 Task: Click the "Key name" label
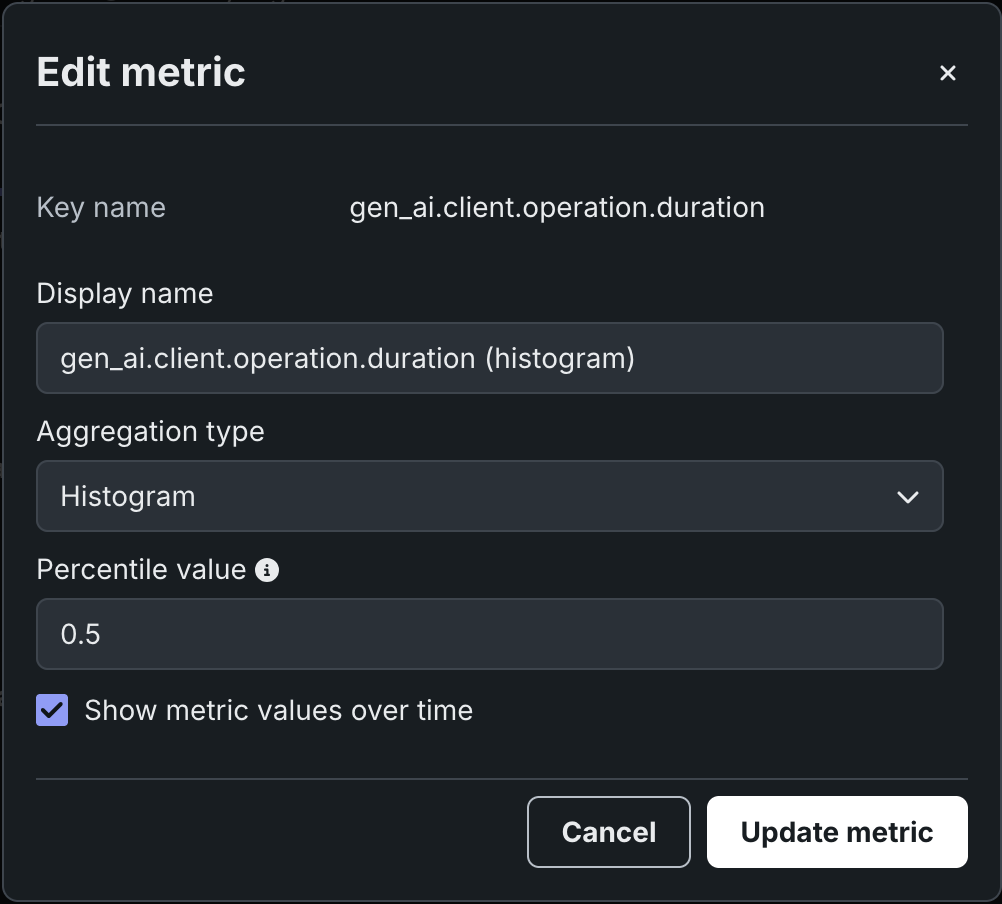pos(101,208)
